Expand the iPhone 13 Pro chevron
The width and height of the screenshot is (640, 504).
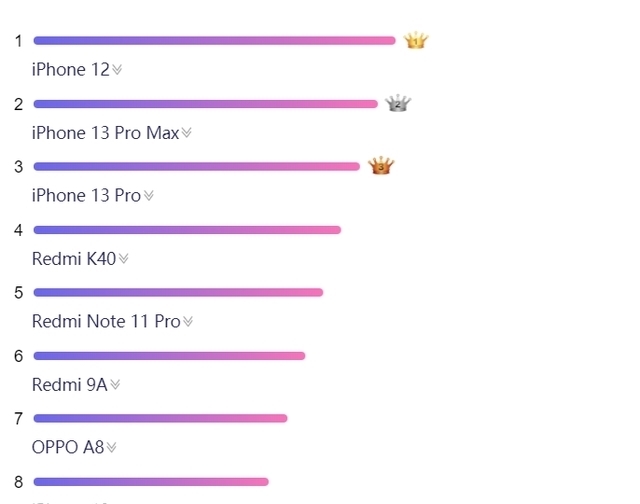coord(149,195)
